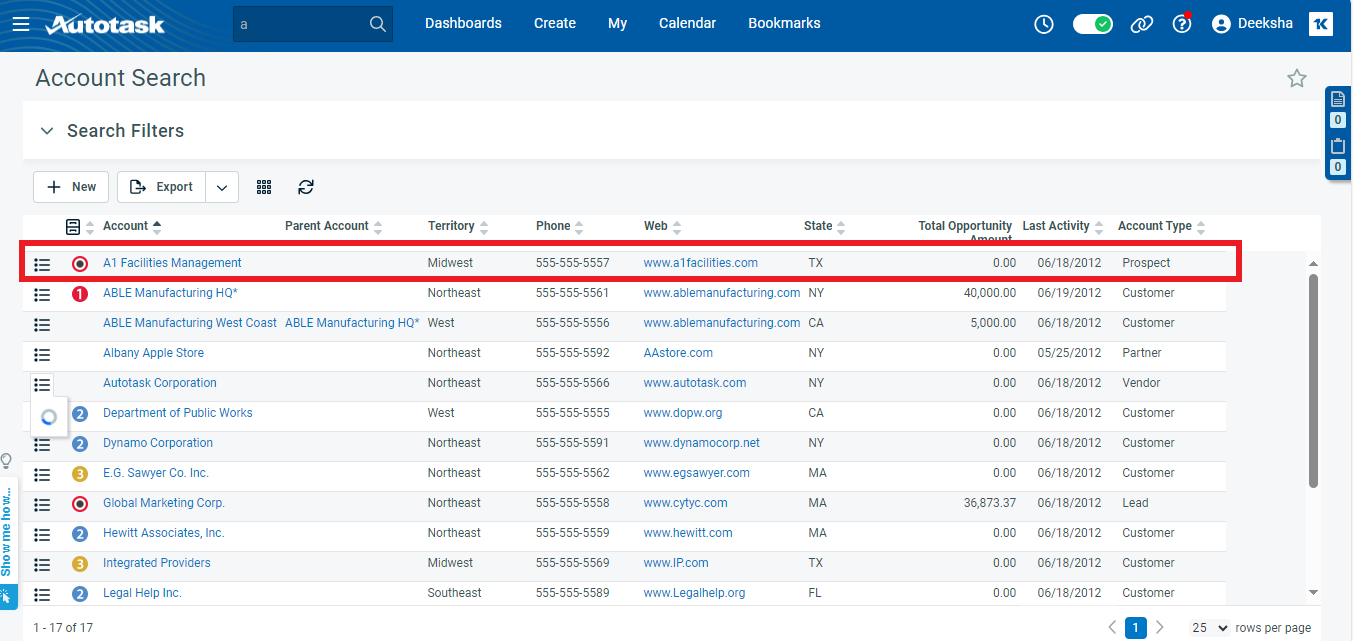The height and width of the screenshot is (641, 1353).
Task: Click the lightbulb tips icon
Action: [6, 461]
